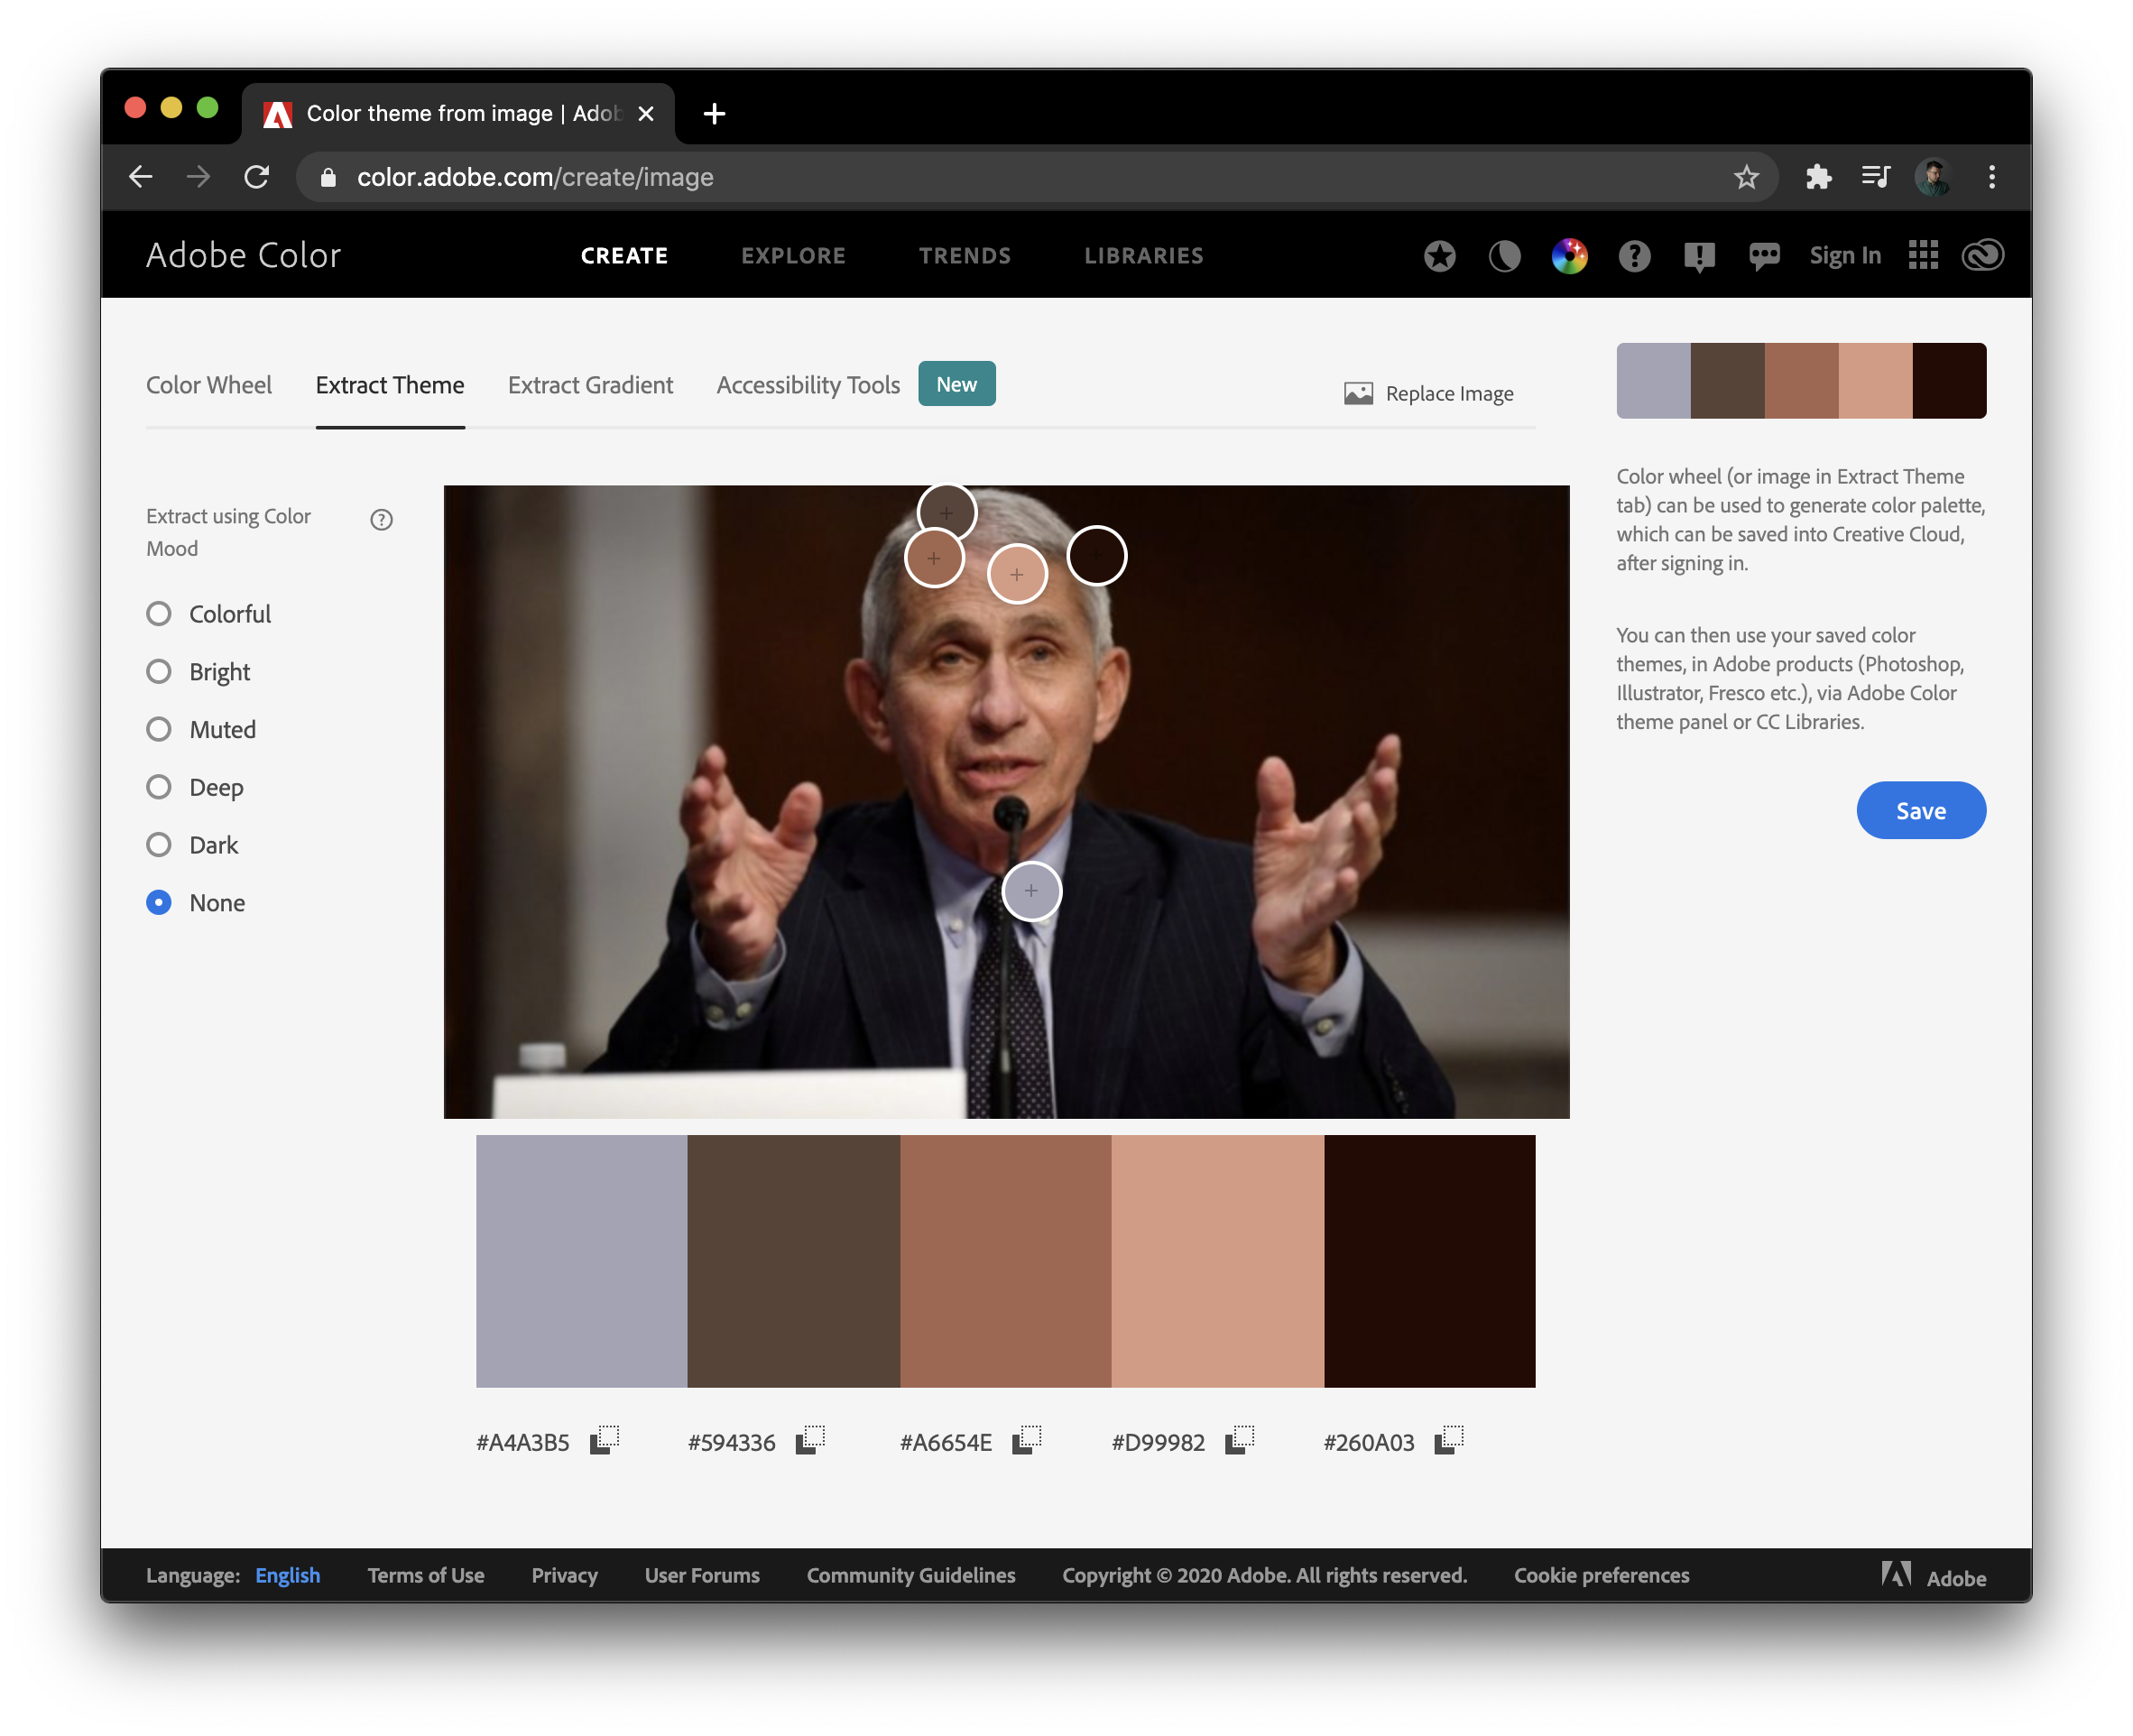The image size is (2133, 1736).
Task: Copy hex code #260A03 with copy icon
Action: coord(1449,1440)
